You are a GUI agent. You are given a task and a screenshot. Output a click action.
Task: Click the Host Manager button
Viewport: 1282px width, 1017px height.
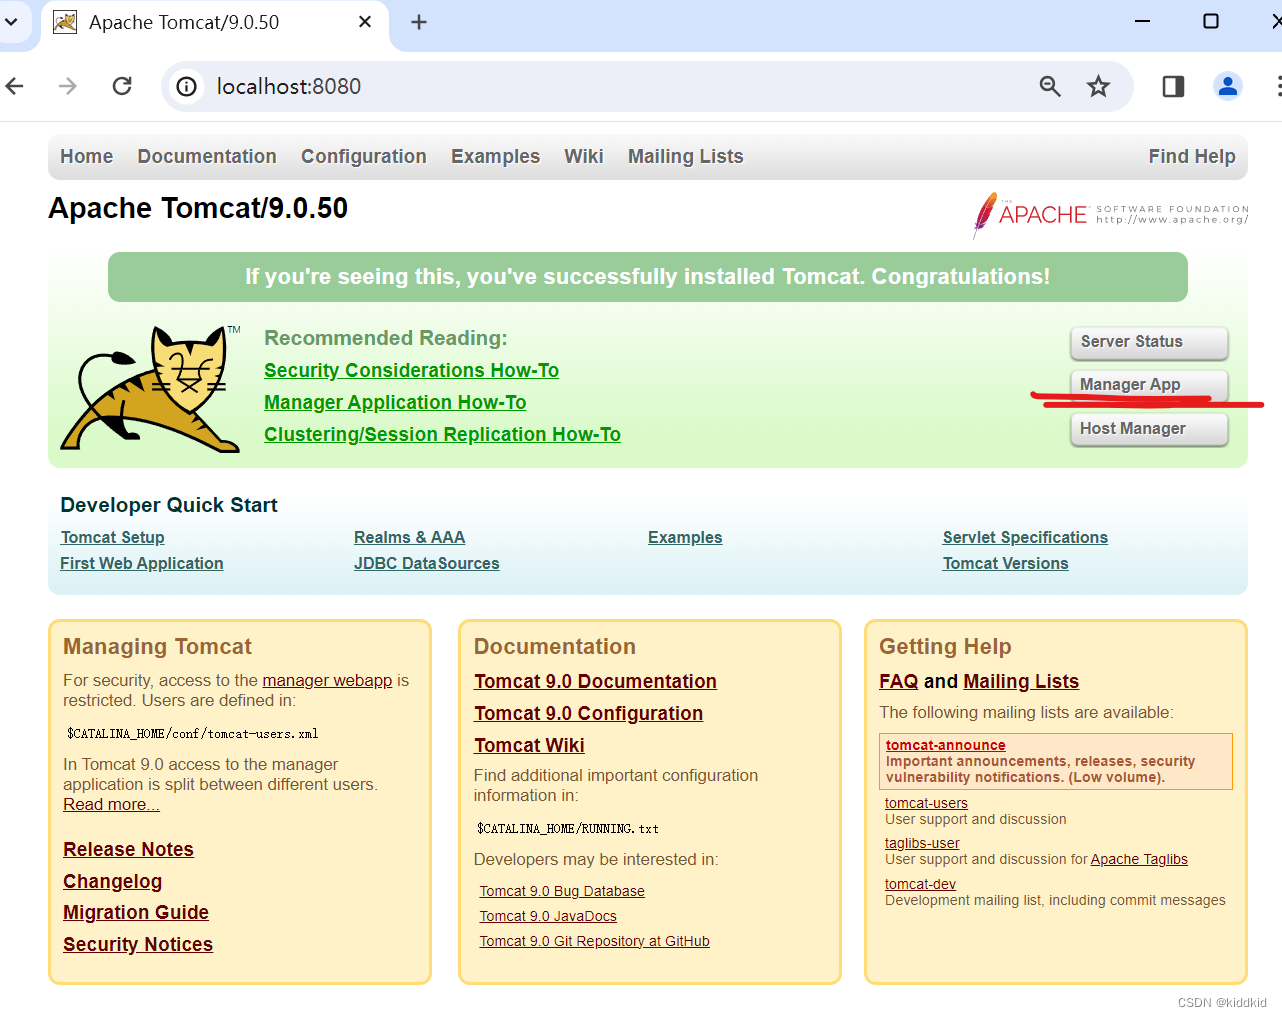click(x=1149, y=429)
